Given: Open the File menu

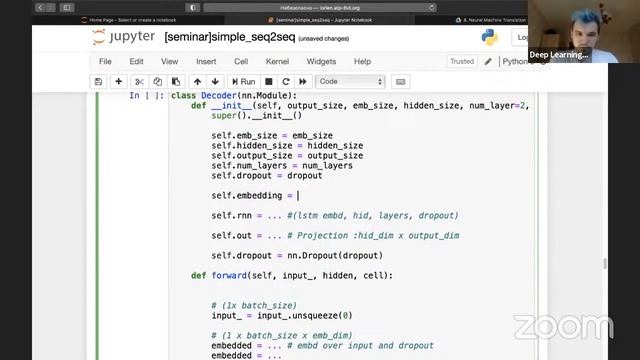Looking at the screenshot, I should point(105,62).
